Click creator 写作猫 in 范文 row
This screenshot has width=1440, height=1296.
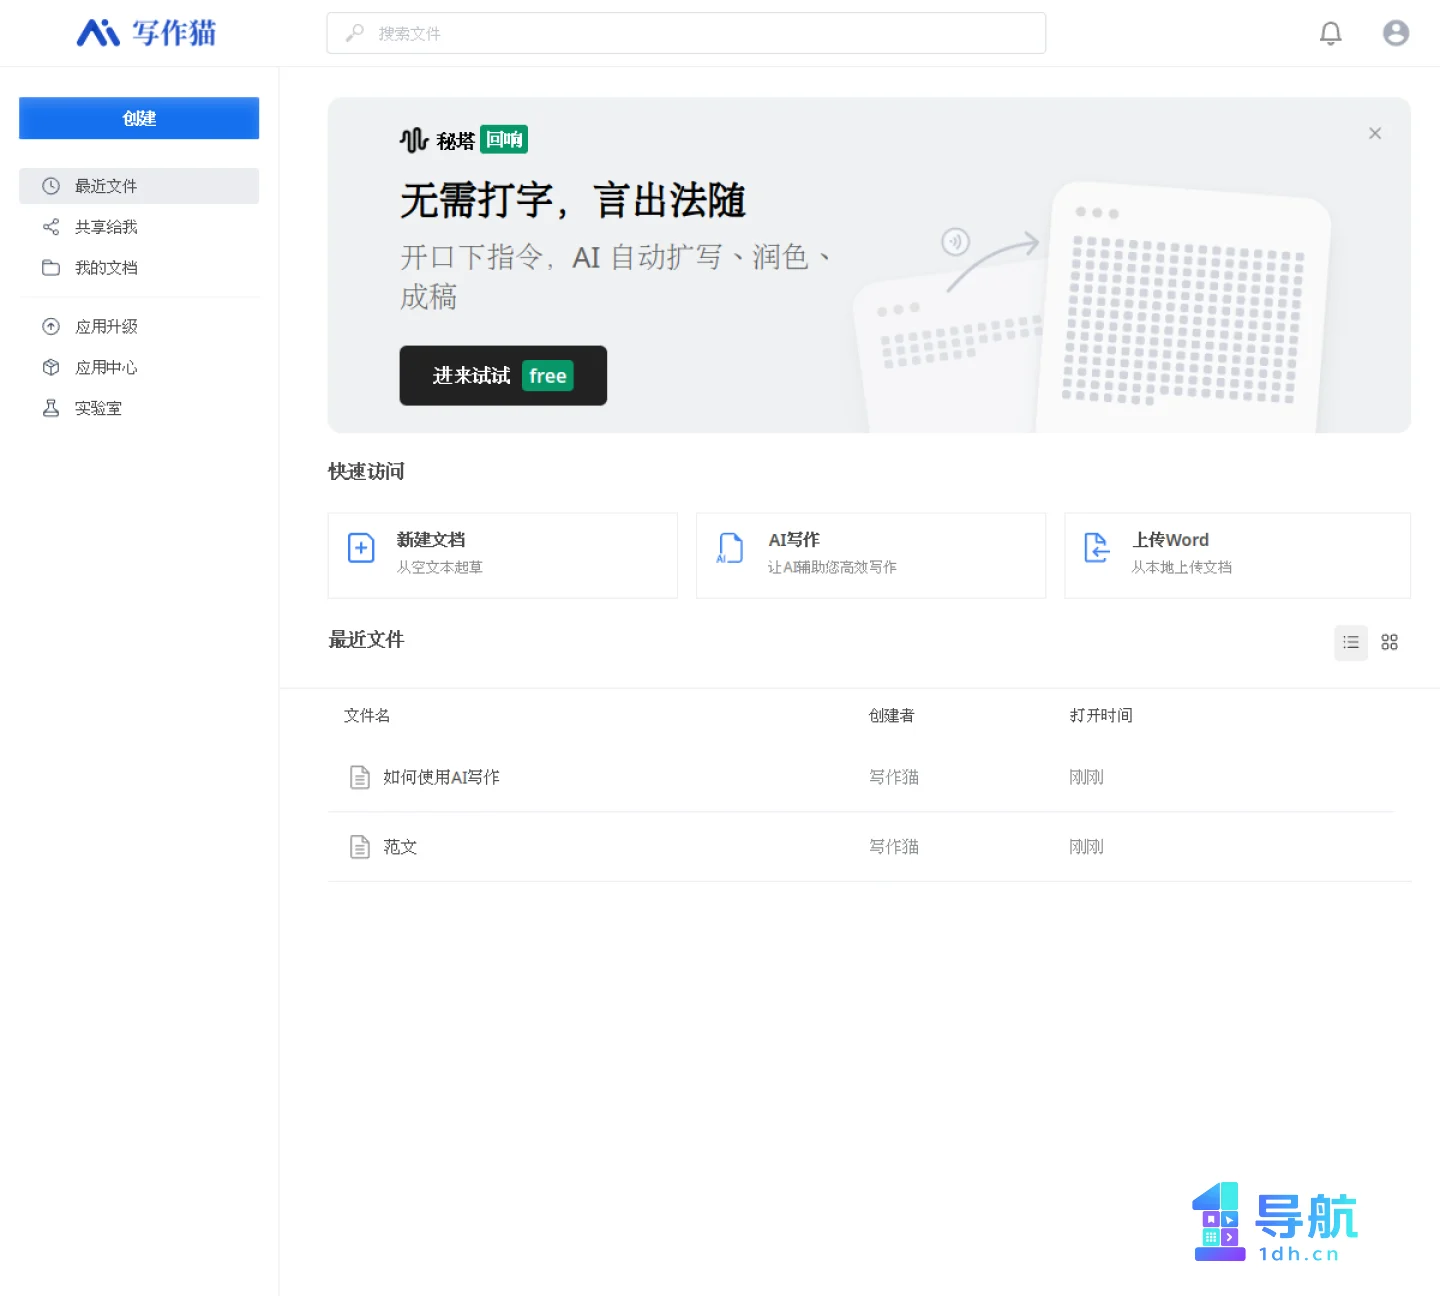coord(894,847)
